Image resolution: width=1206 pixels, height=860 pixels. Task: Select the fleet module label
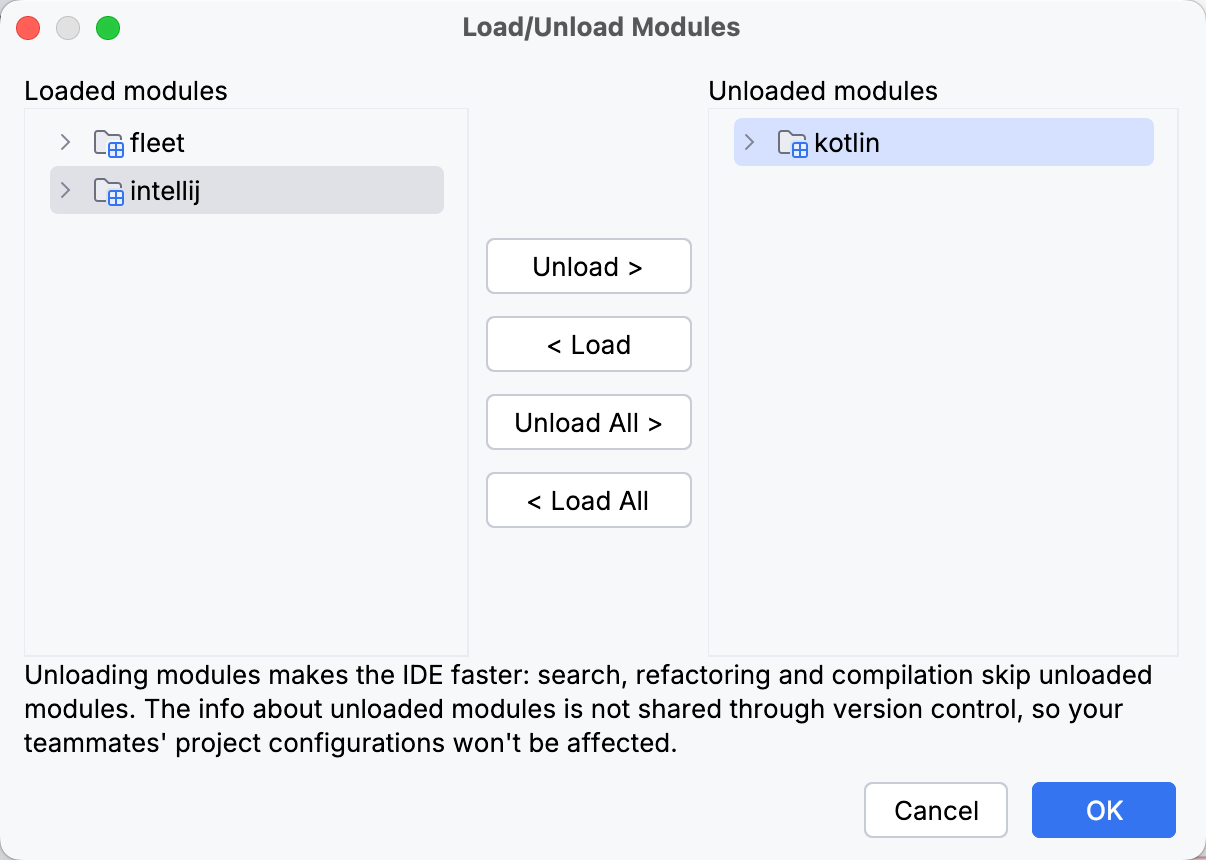pos(157,143)
